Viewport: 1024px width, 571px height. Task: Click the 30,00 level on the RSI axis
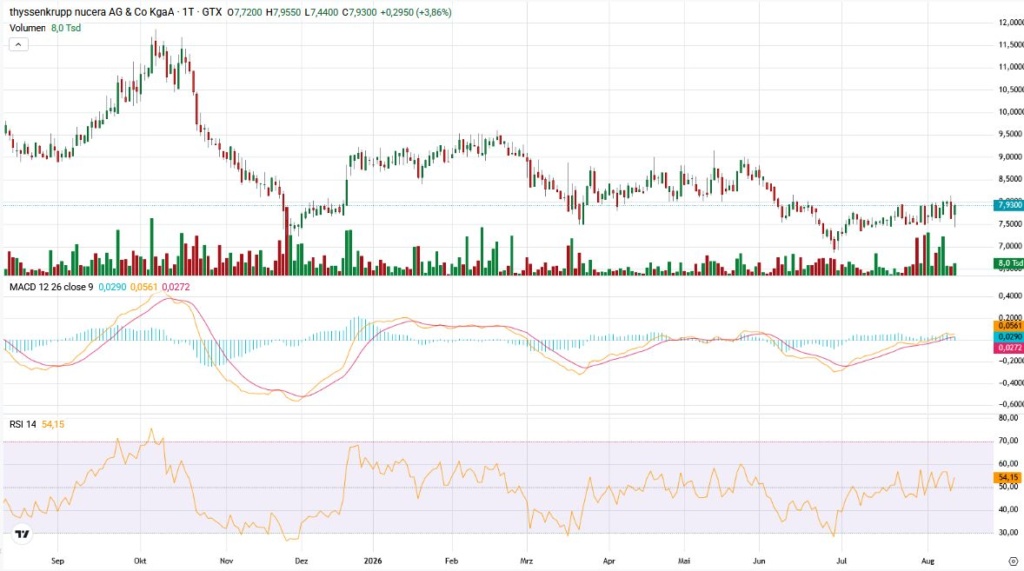(1009, 532)
